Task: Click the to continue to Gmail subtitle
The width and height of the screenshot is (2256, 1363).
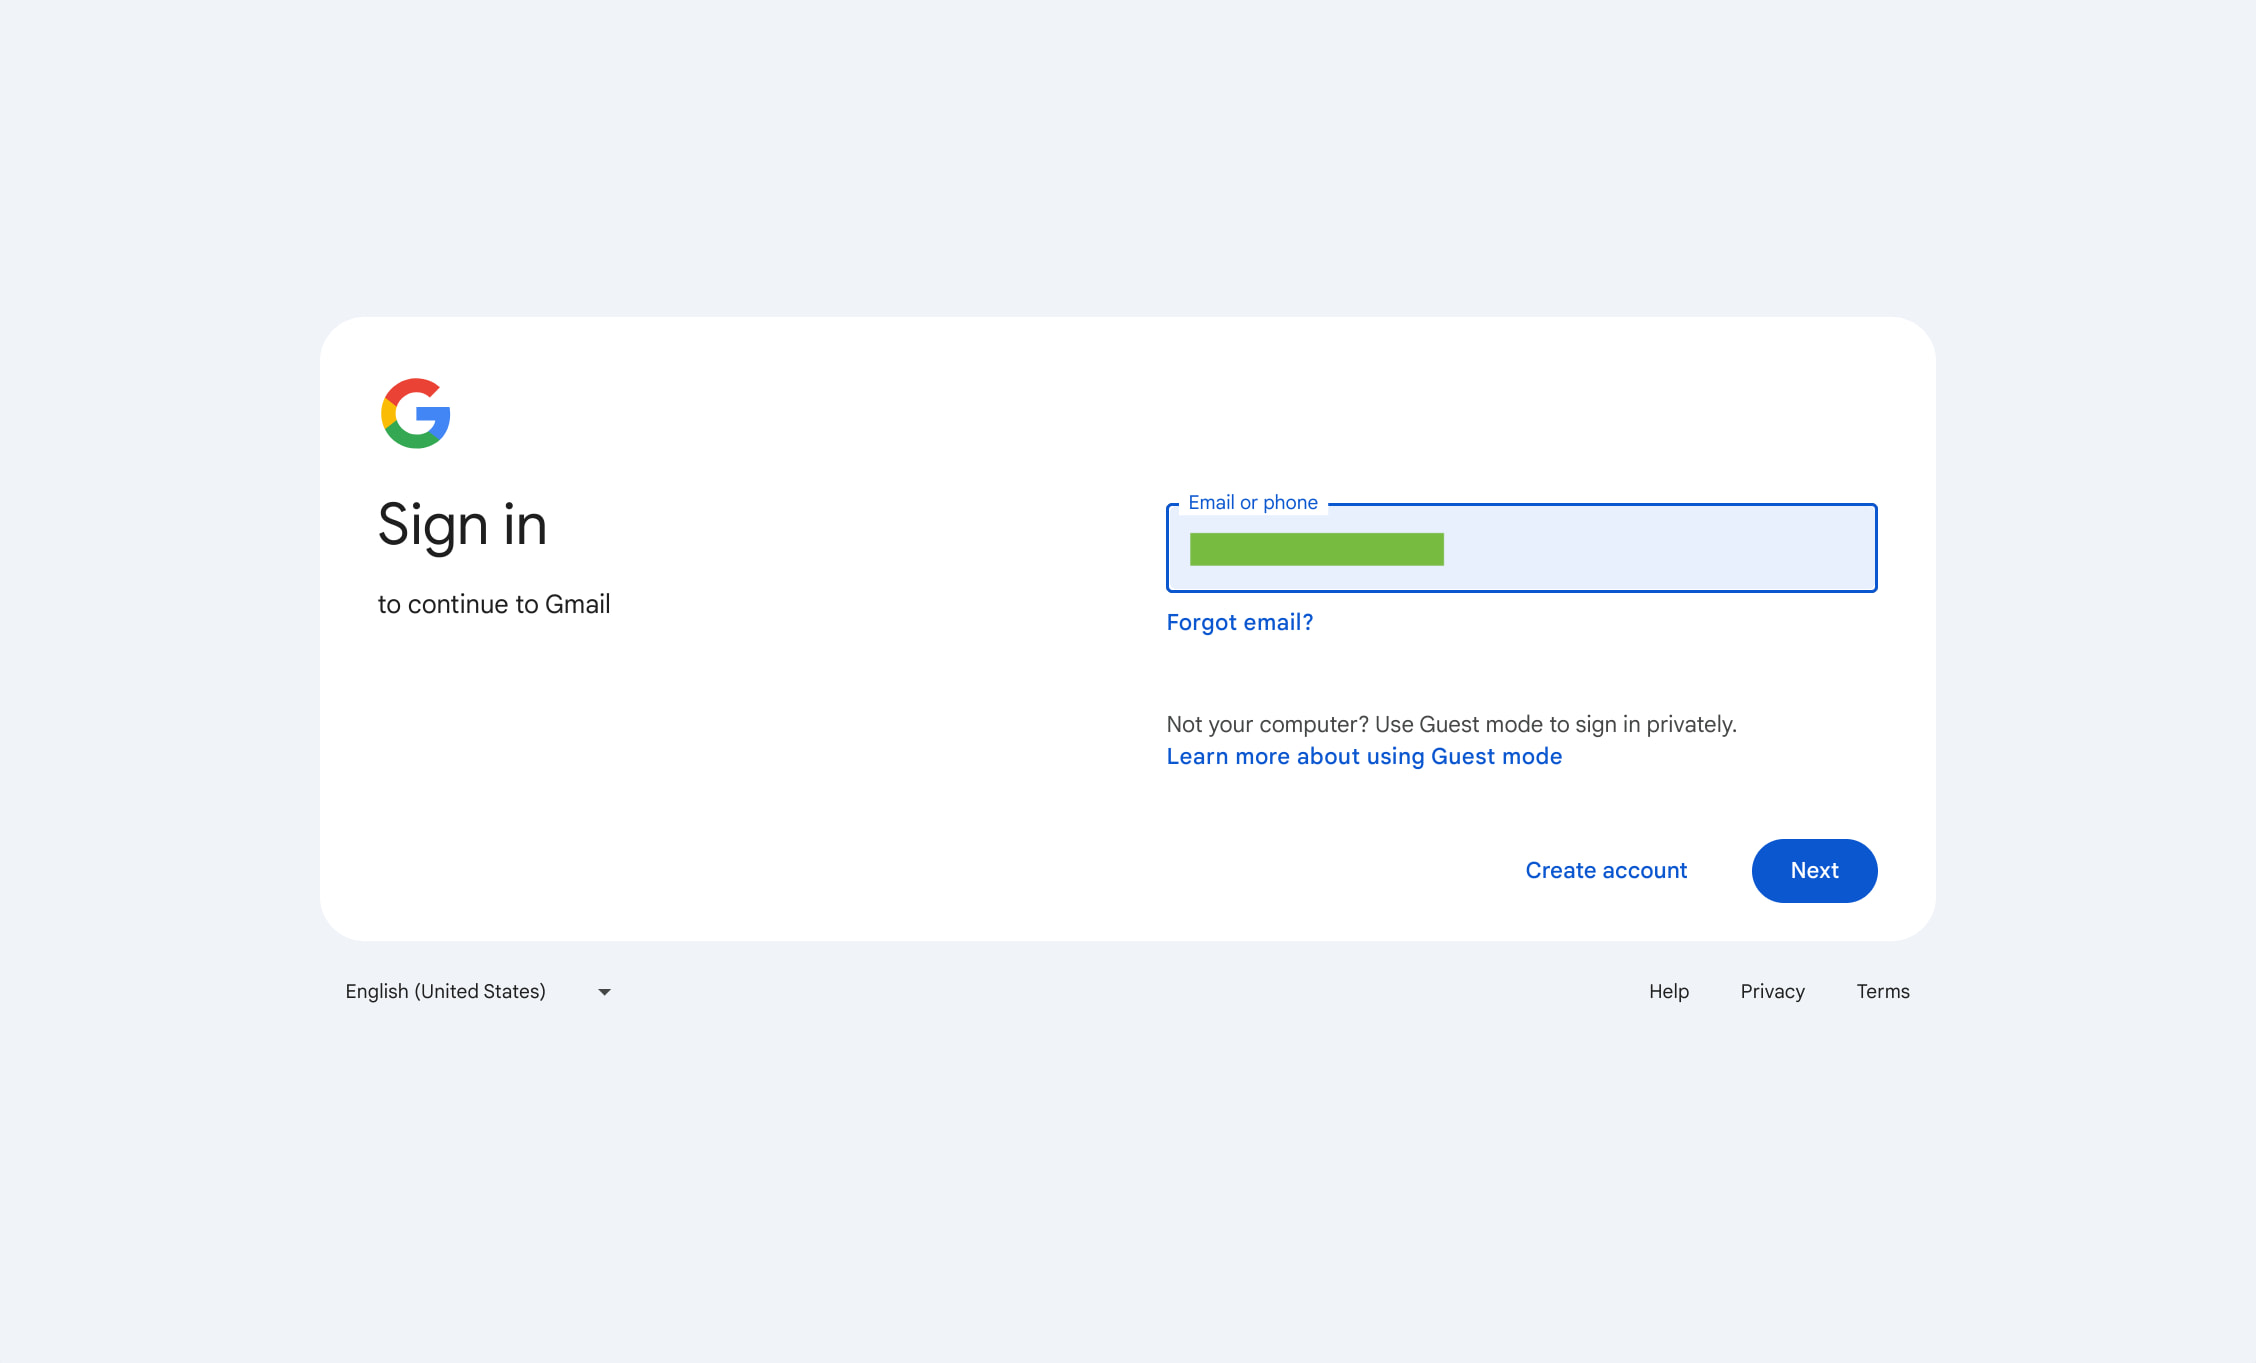Action: pyautogui.click(x=494, y=603)
